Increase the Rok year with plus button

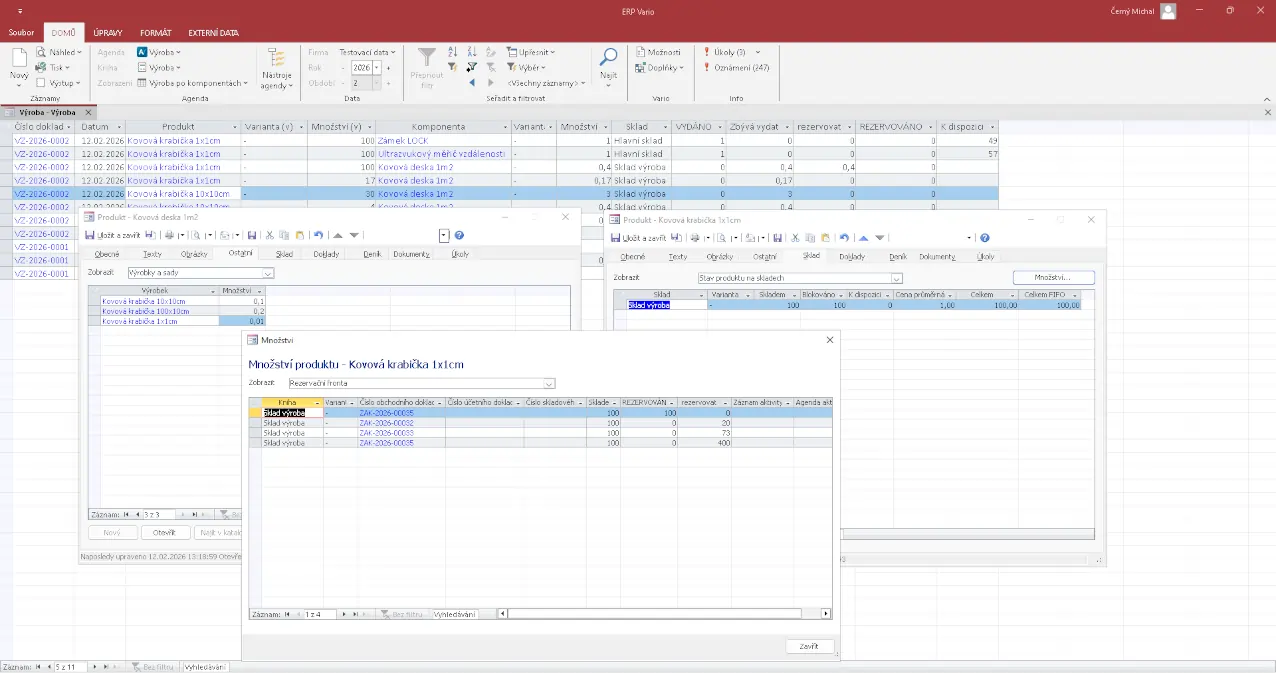click(x=388, y=67)
